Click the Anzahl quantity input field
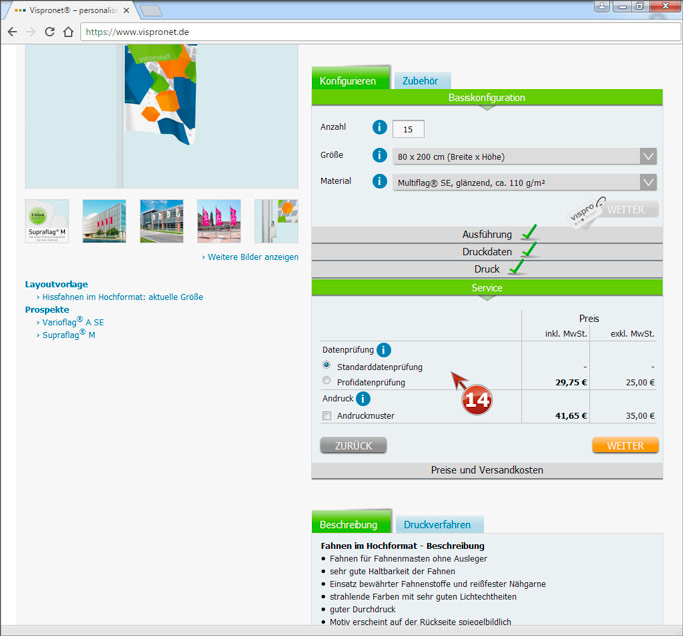This screenshot has width=683, height=636. click(408, 129)
